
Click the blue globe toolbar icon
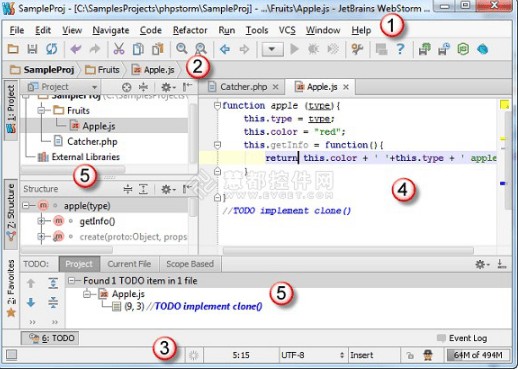(x=482, y=49)
